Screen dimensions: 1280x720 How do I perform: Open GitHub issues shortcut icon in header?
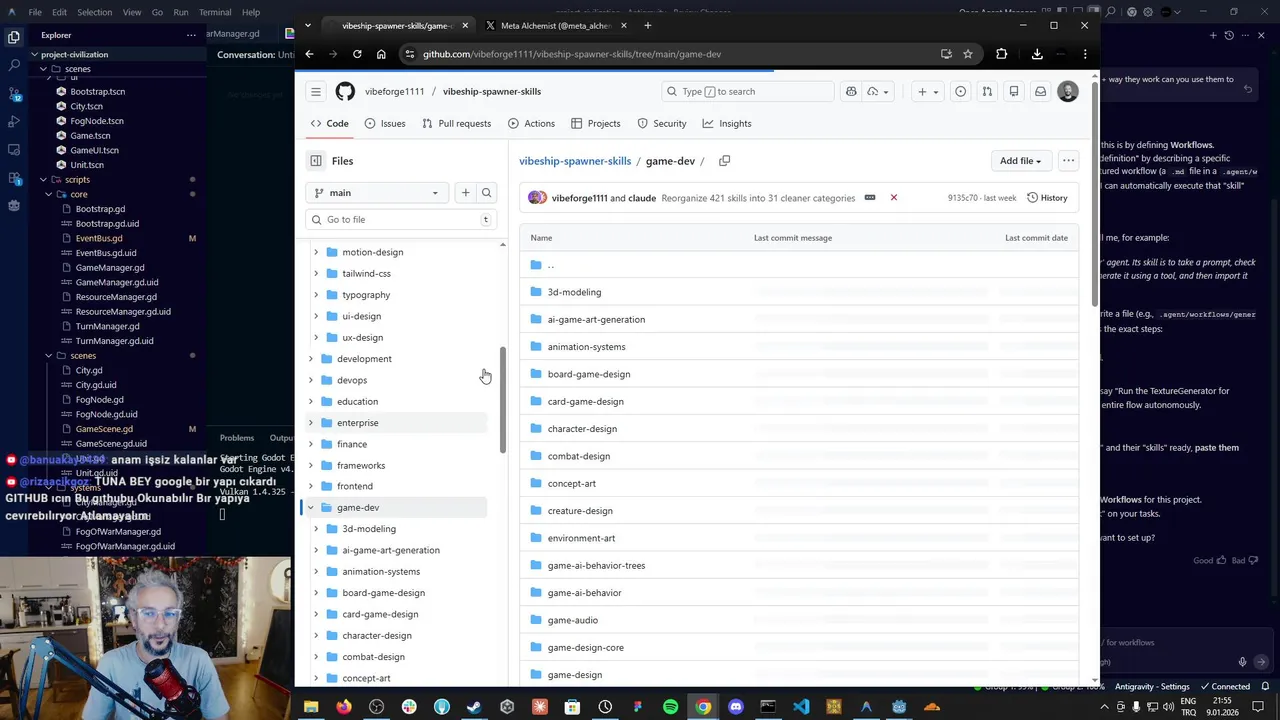(x=960, y=91)
